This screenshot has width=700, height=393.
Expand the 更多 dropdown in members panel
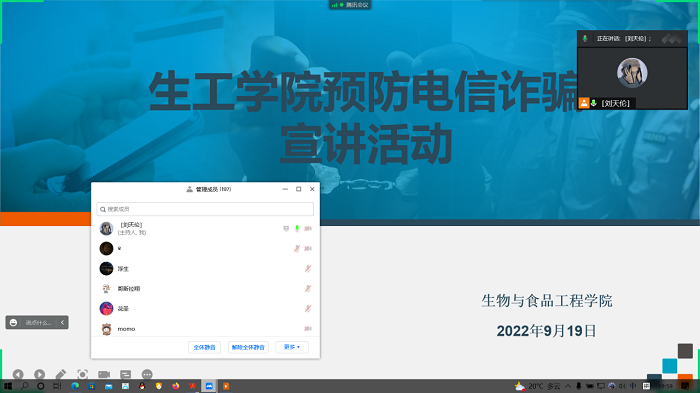click(x=292, y=347)
